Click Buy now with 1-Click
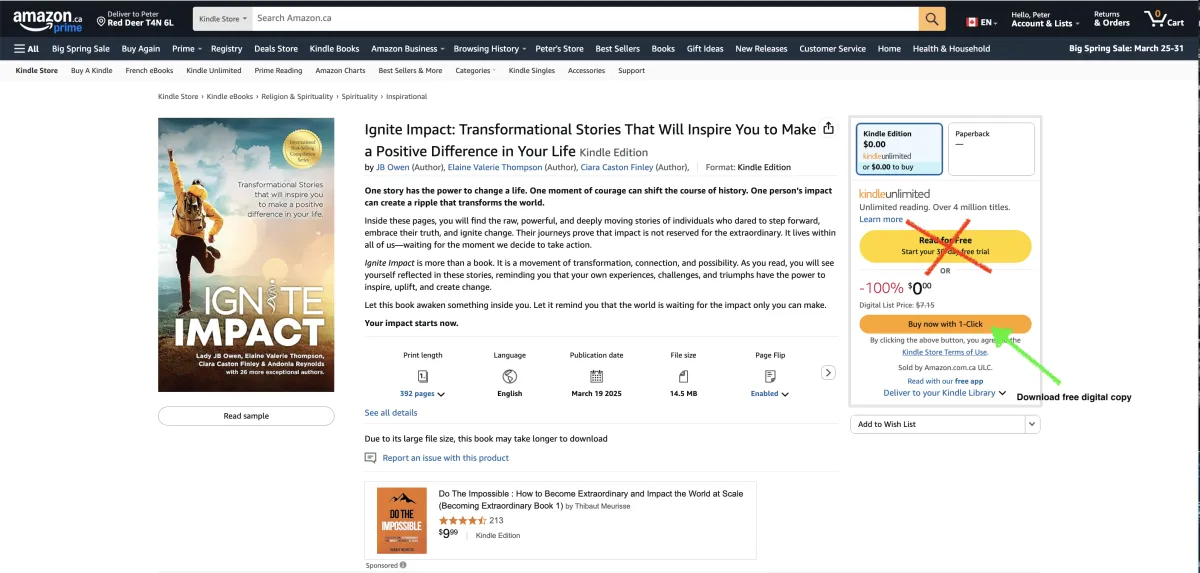 point(945,324)
